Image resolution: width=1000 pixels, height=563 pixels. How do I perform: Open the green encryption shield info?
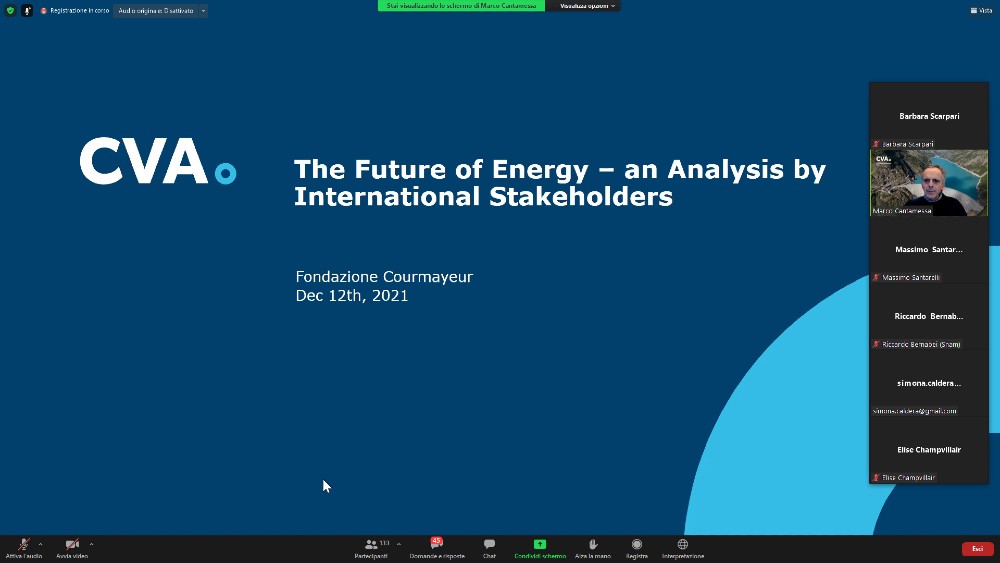pos(10,10)
